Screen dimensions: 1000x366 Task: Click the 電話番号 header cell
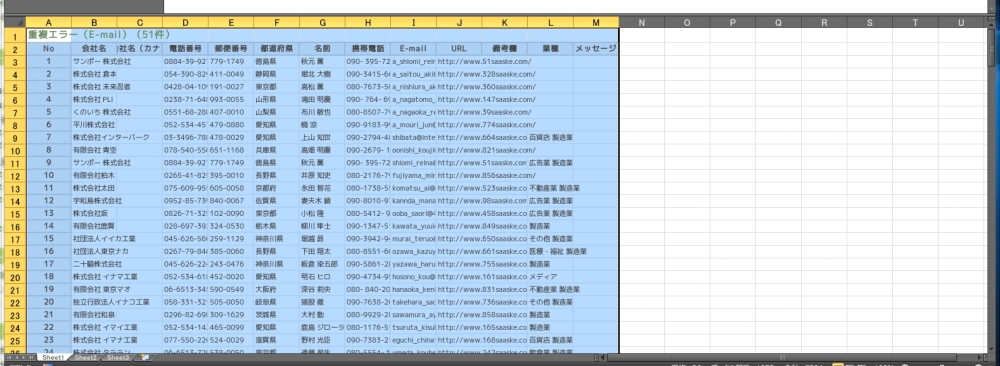[185, 48]
